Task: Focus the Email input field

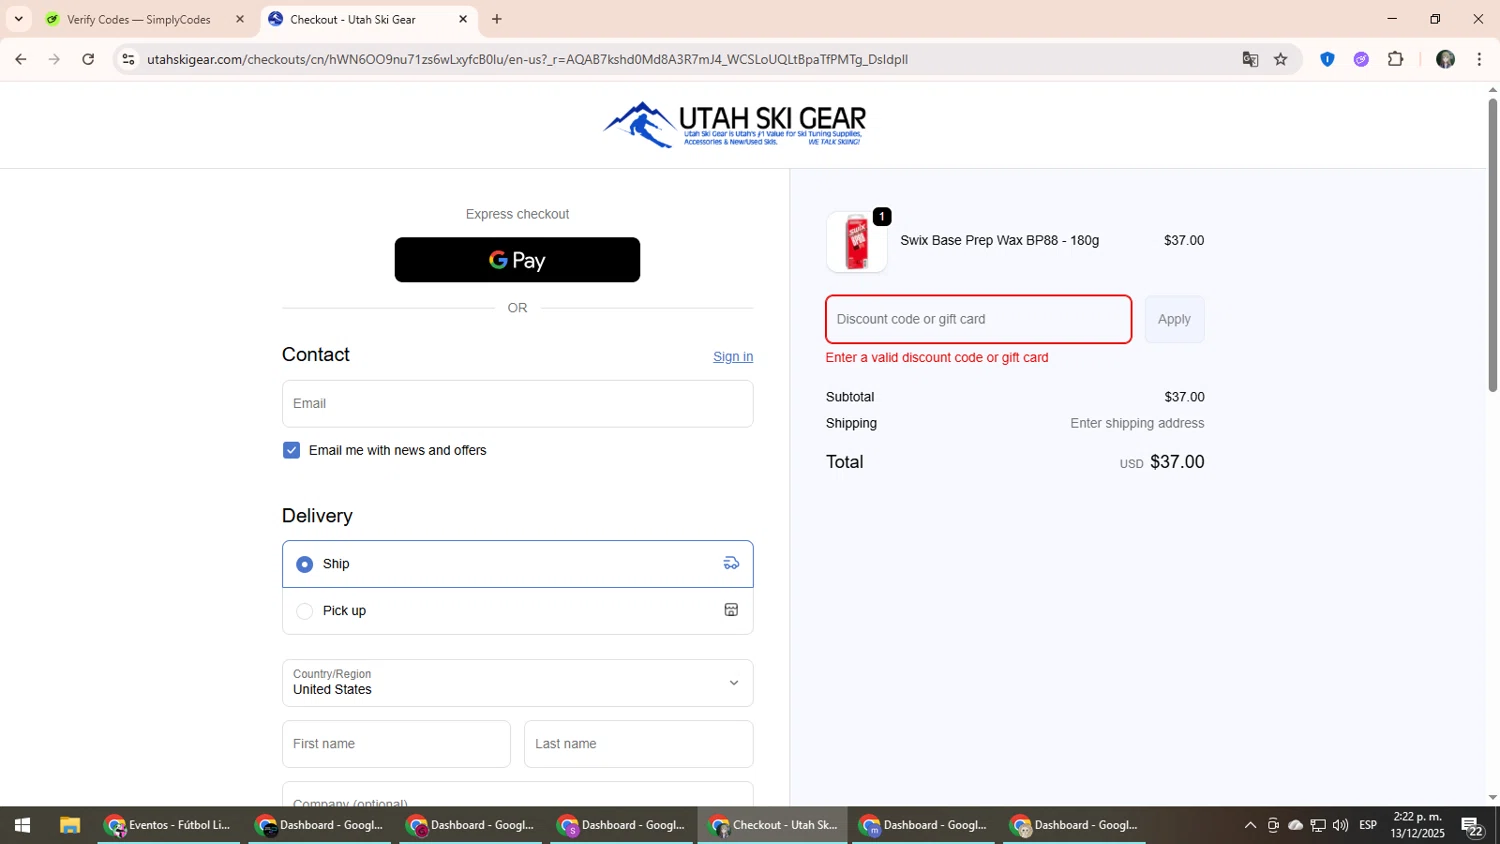Action: click(x=517, y=404)
